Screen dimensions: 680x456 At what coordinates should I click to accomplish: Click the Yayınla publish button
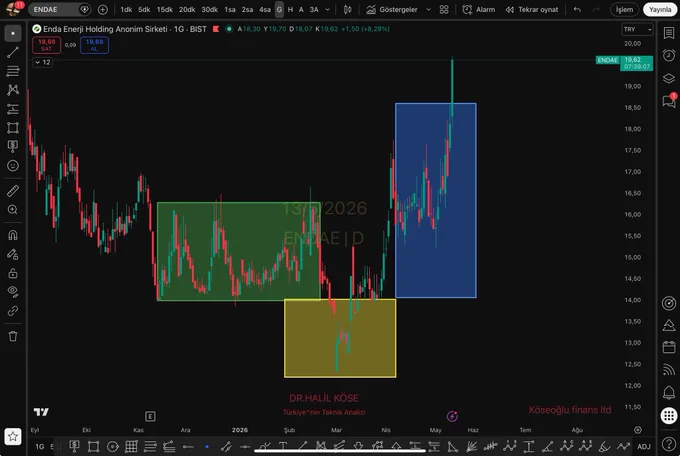click(660, 10)
